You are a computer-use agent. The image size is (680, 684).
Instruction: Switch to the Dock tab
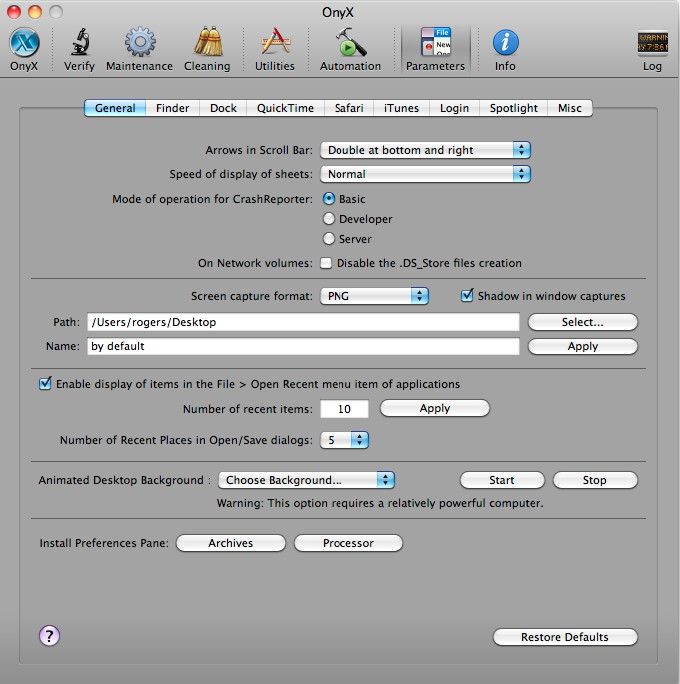tap(223, 108)
